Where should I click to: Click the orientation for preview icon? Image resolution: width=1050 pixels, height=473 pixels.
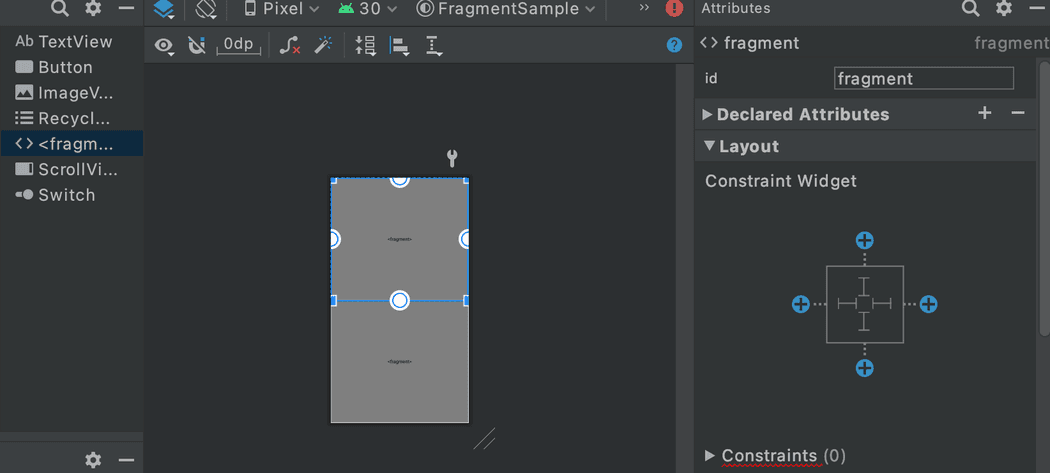coord(206,9)
